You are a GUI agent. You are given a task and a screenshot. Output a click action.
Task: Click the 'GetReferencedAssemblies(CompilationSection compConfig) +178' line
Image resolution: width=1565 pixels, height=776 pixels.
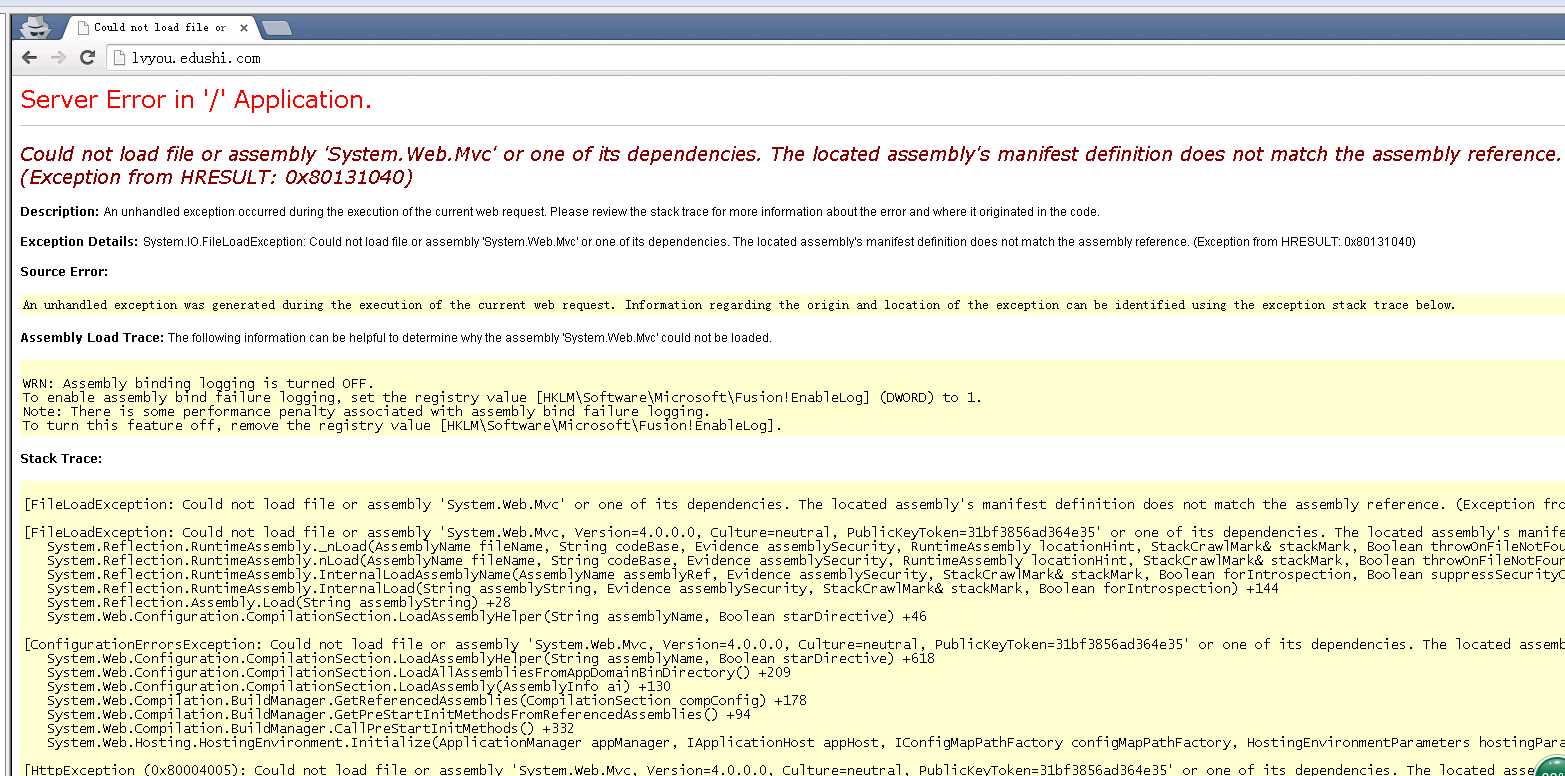click(x=426, y=701)
